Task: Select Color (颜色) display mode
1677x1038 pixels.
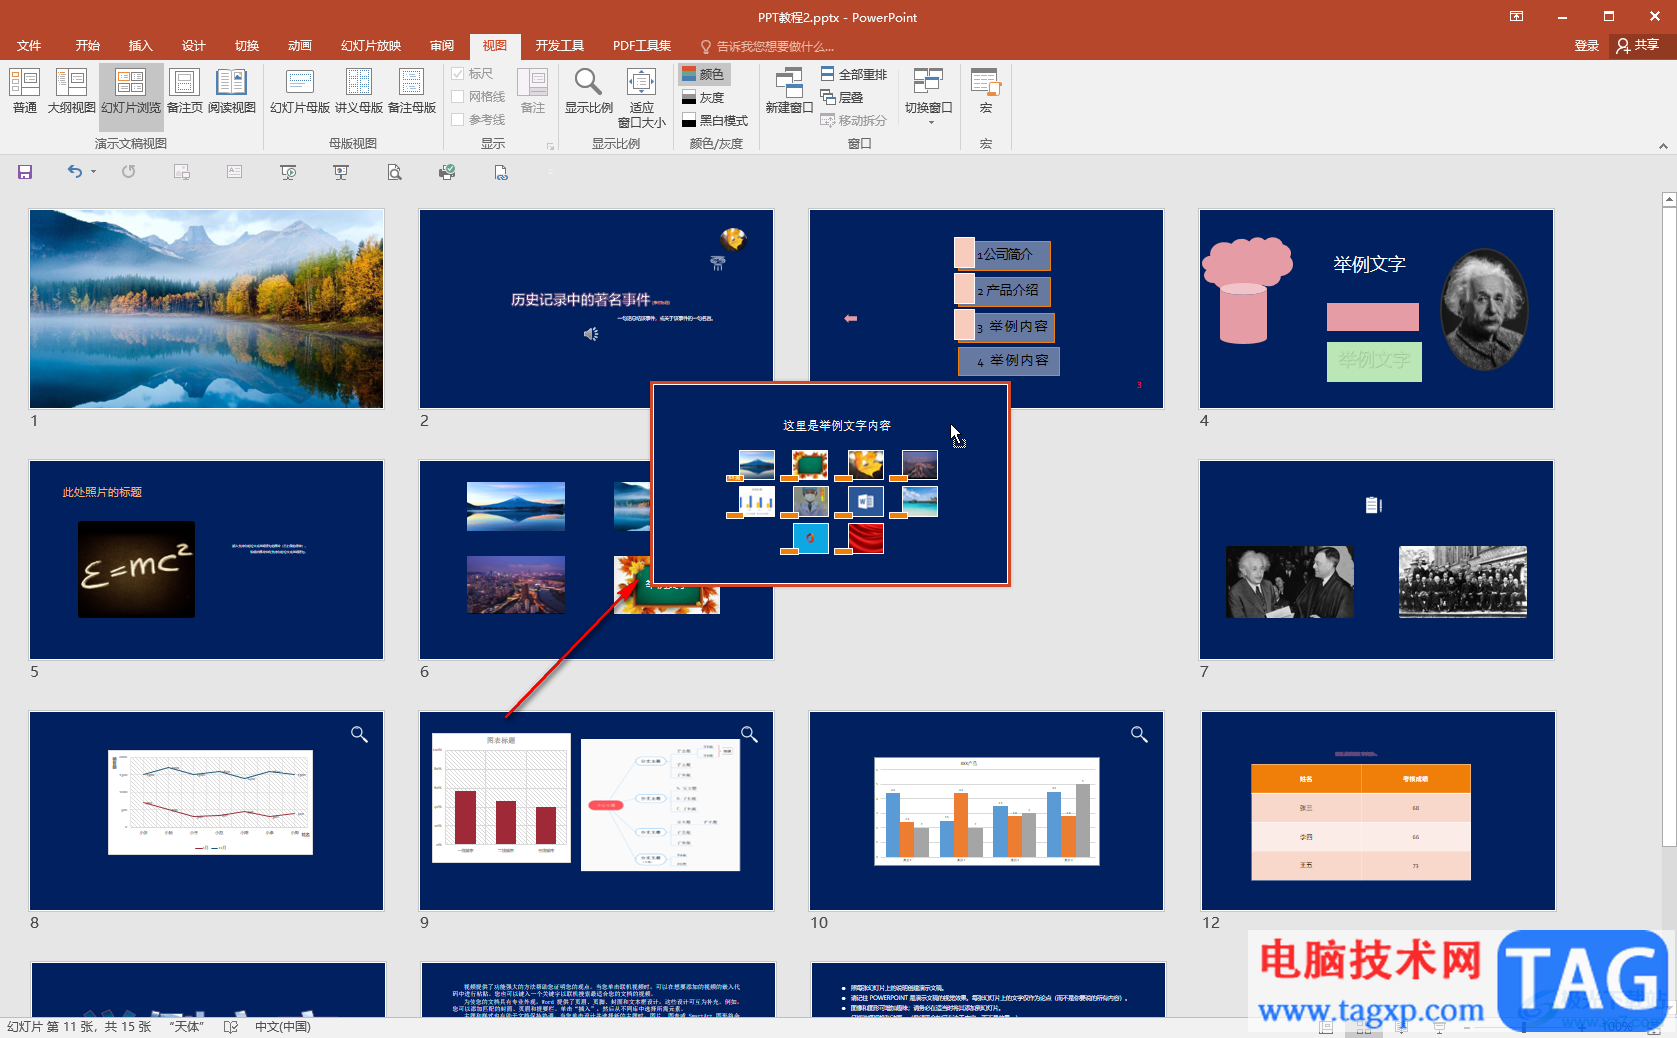Action: [x=704, y=74]
